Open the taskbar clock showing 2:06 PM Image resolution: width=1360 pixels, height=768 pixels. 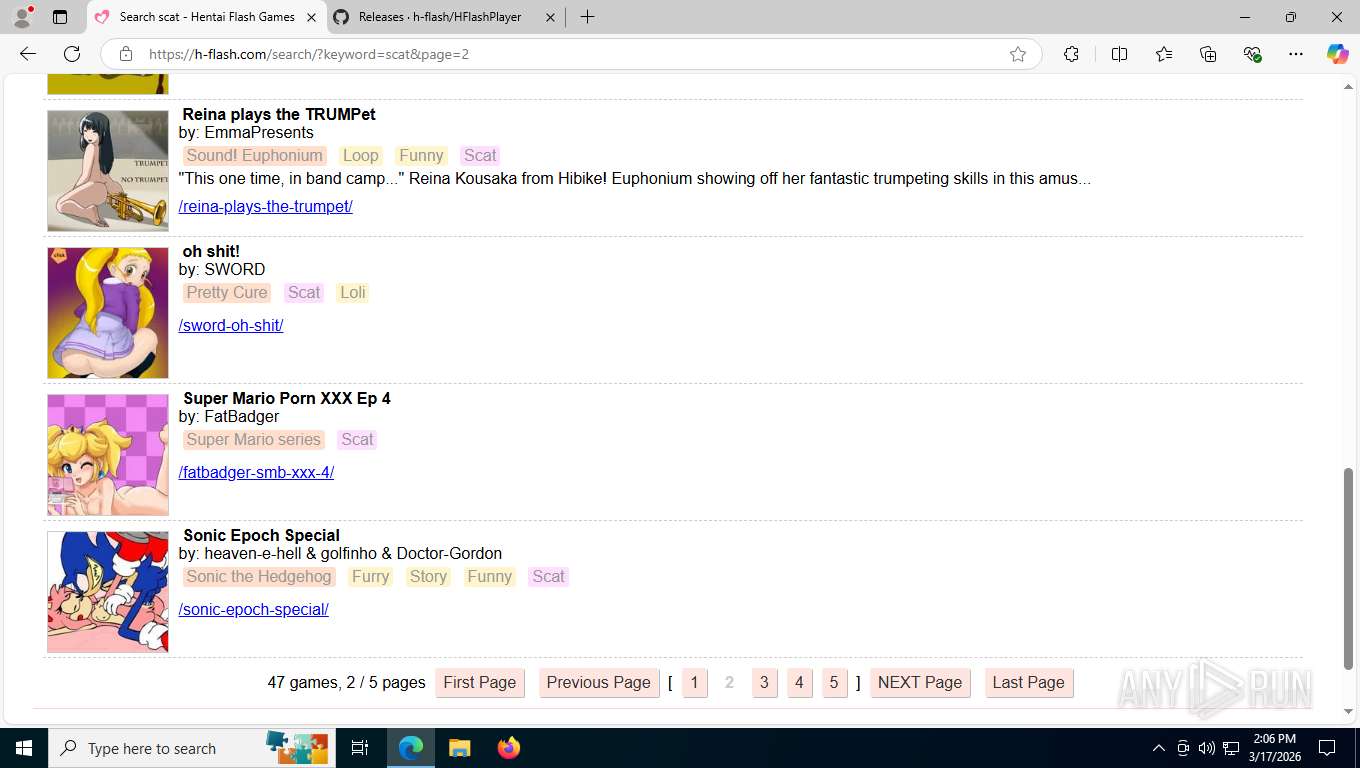click(x=1275, y=748)
